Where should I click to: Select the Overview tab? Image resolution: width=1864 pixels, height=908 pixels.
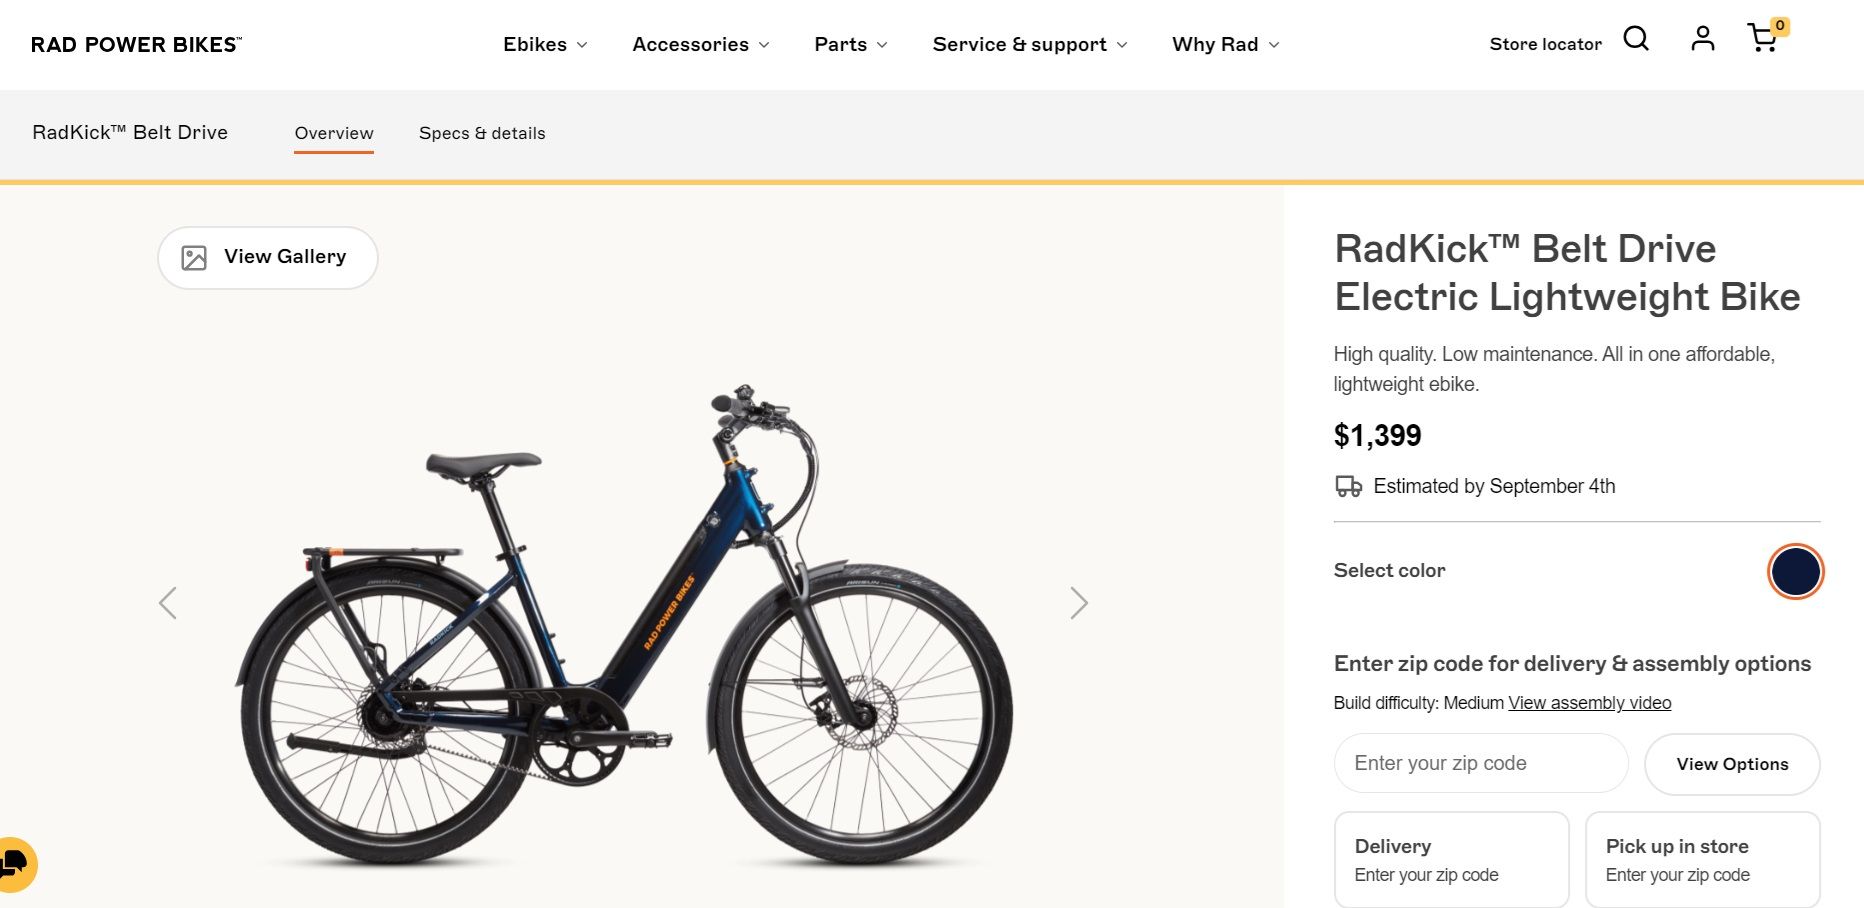click(x=334, y=133)
